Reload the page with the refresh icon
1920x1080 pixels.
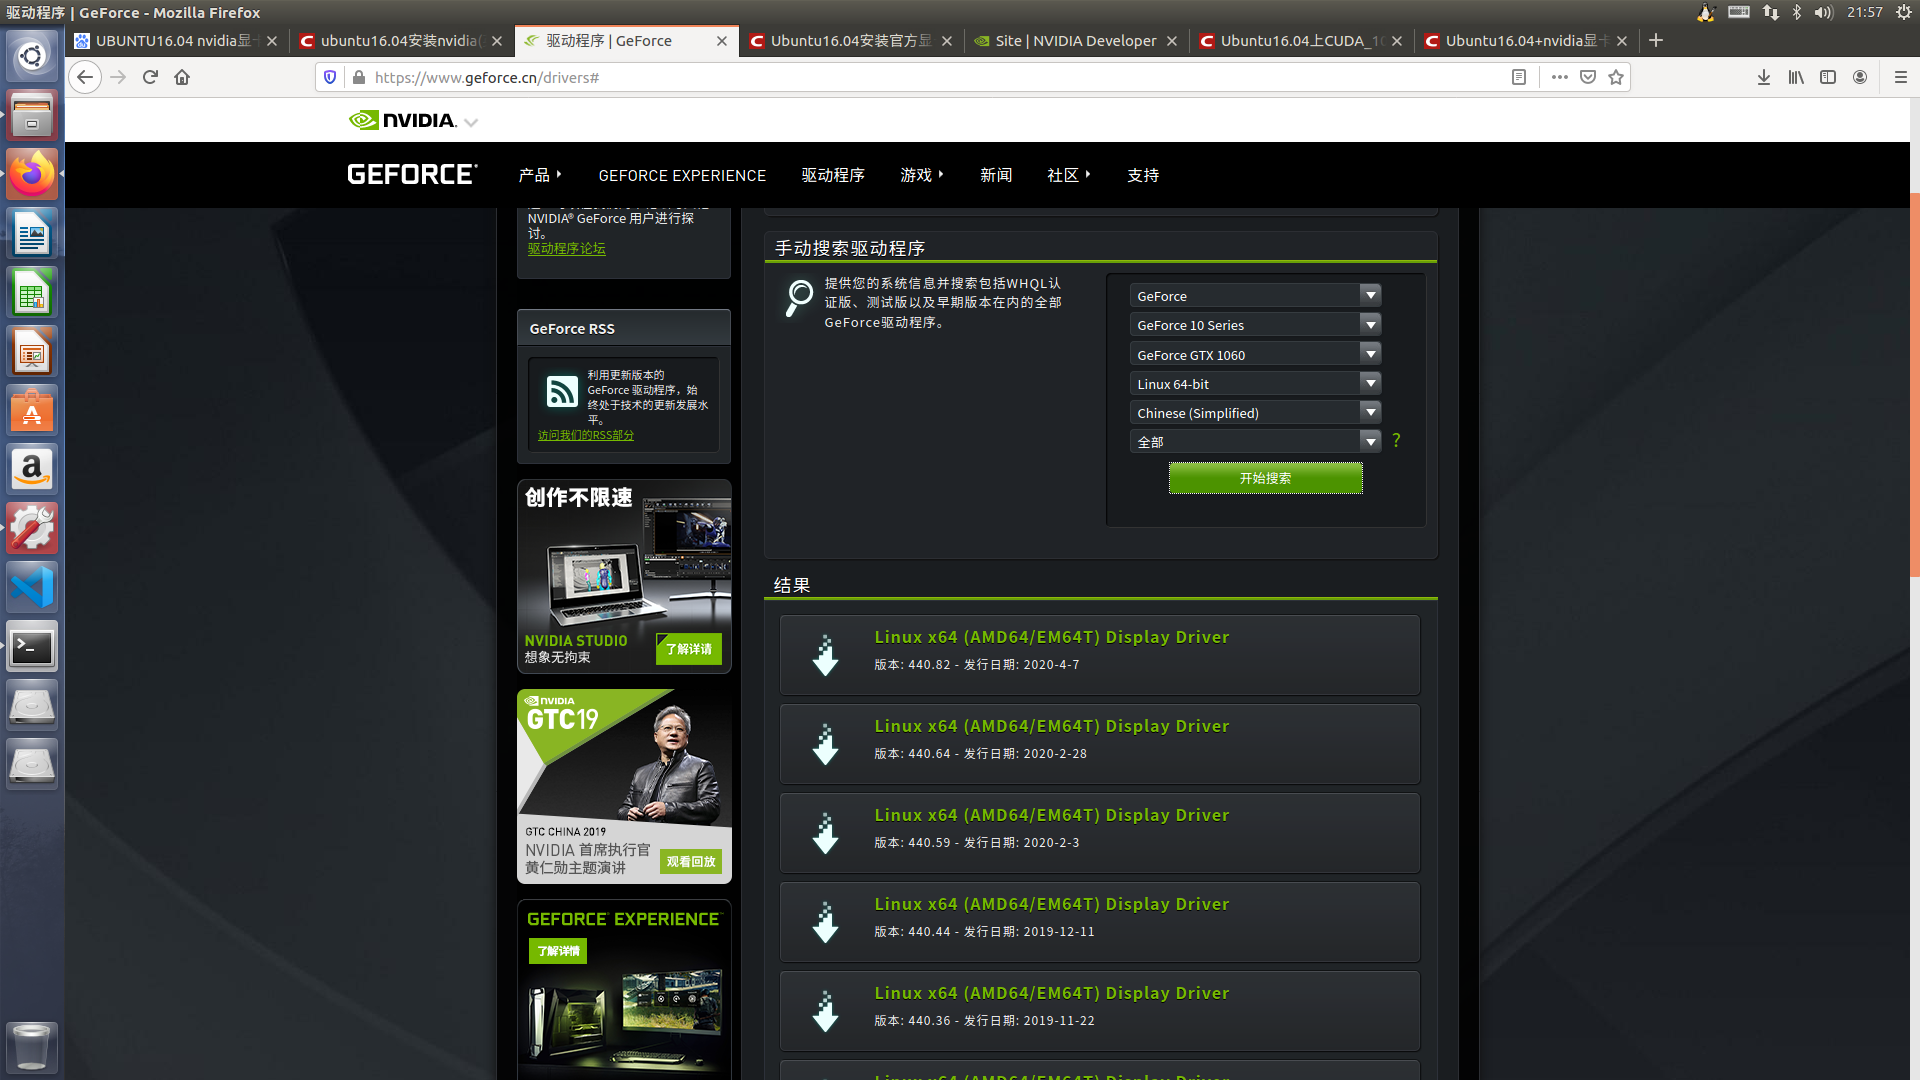150,77
